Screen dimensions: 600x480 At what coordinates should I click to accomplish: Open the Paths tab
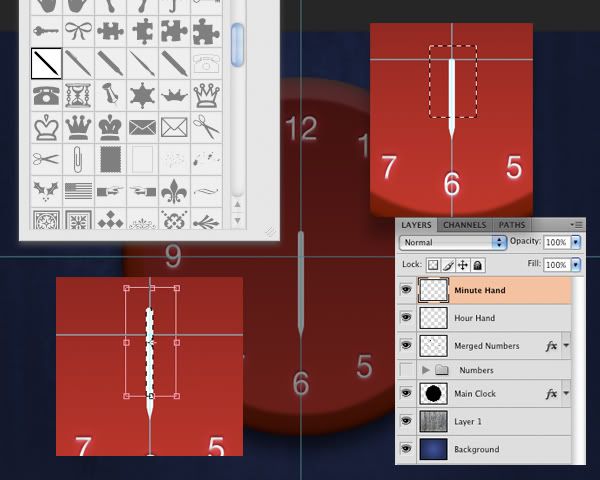click(x=511, y=225)
